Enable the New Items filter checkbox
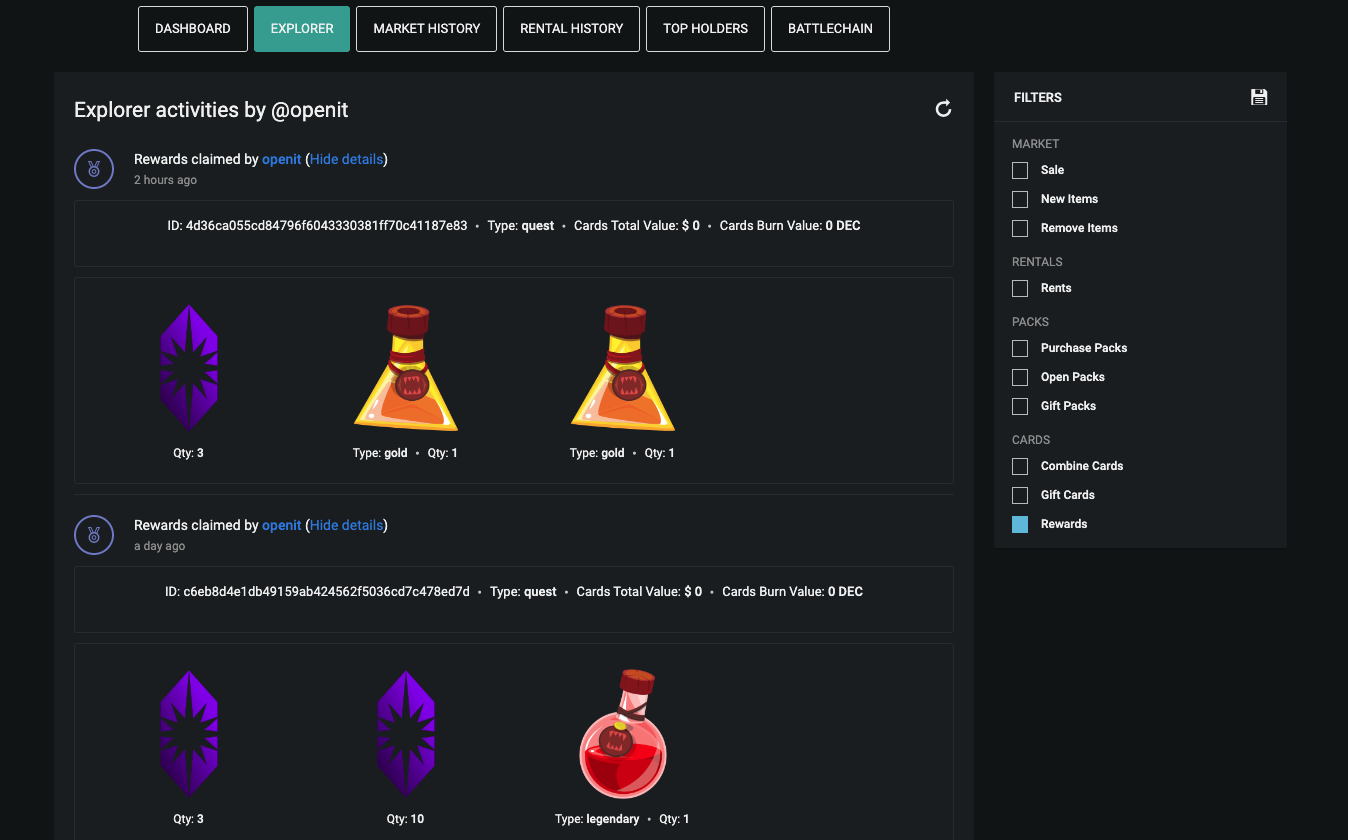 pyautogui.click(x=1020, y=199)
